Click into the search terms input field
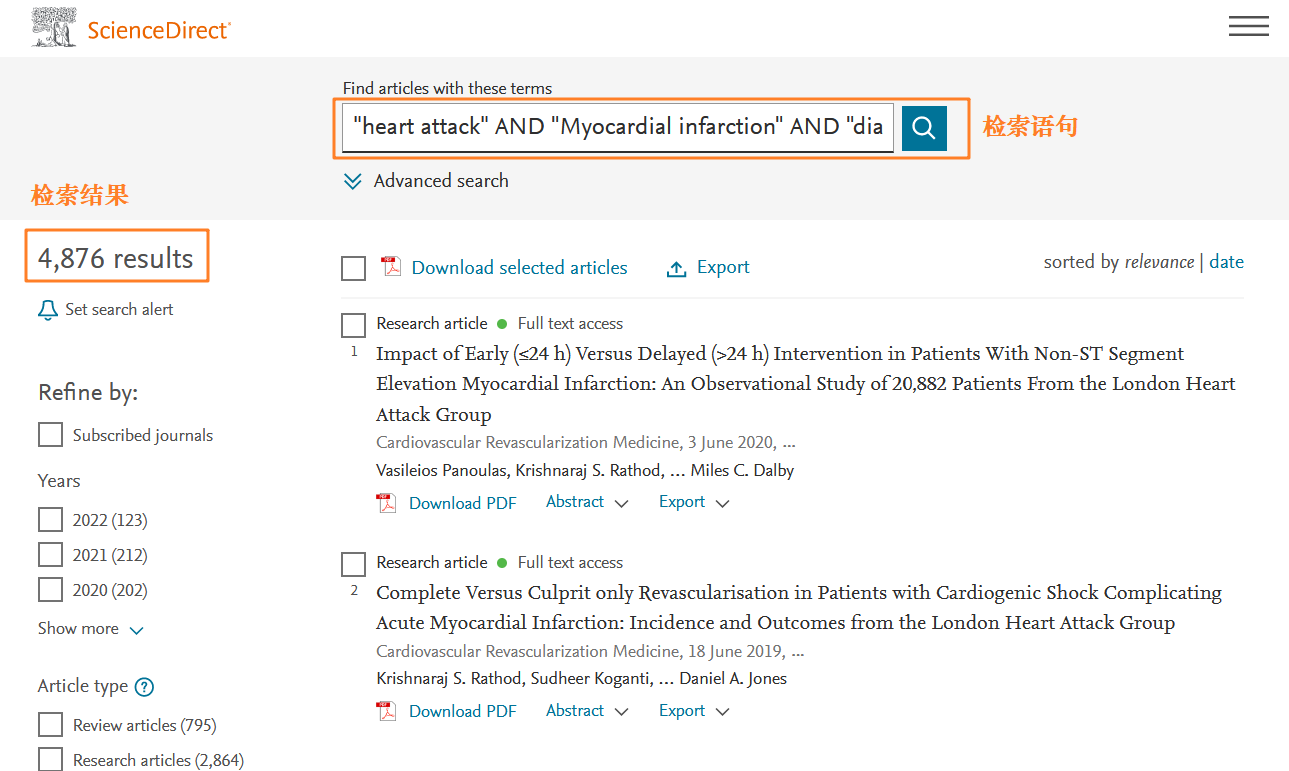 (x=617, y=127)
